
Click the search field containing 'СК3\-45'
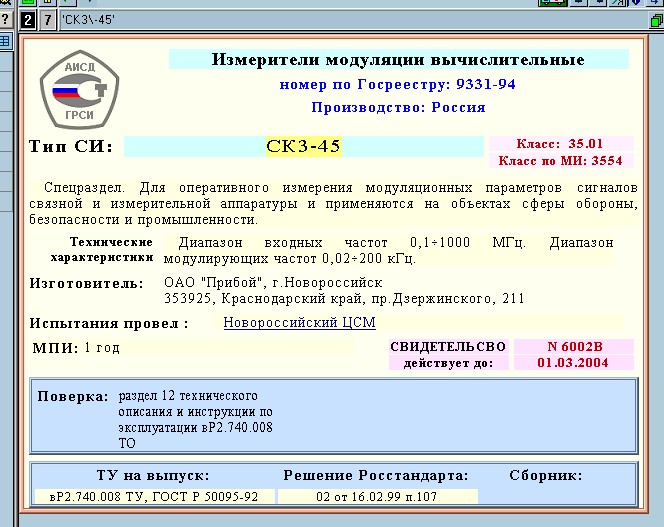pyautogui.click(x=351, y=20)
